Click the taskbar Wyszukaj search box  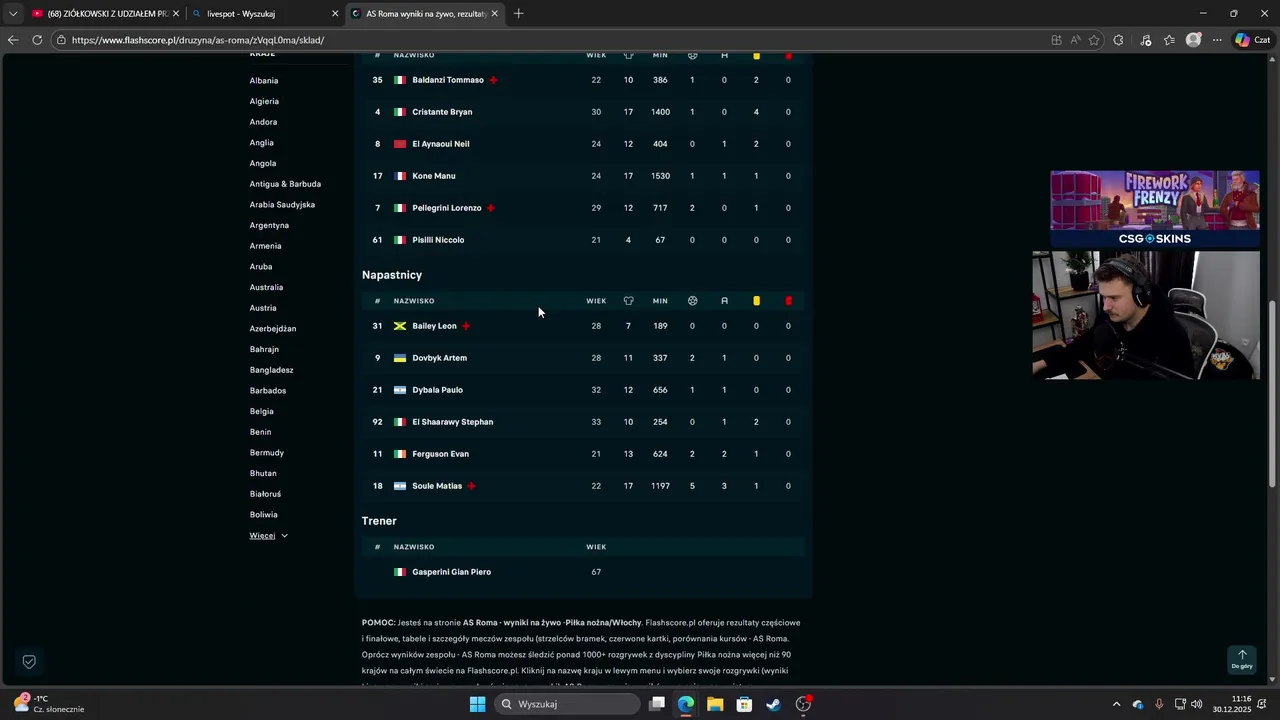[x=569, y=704]
